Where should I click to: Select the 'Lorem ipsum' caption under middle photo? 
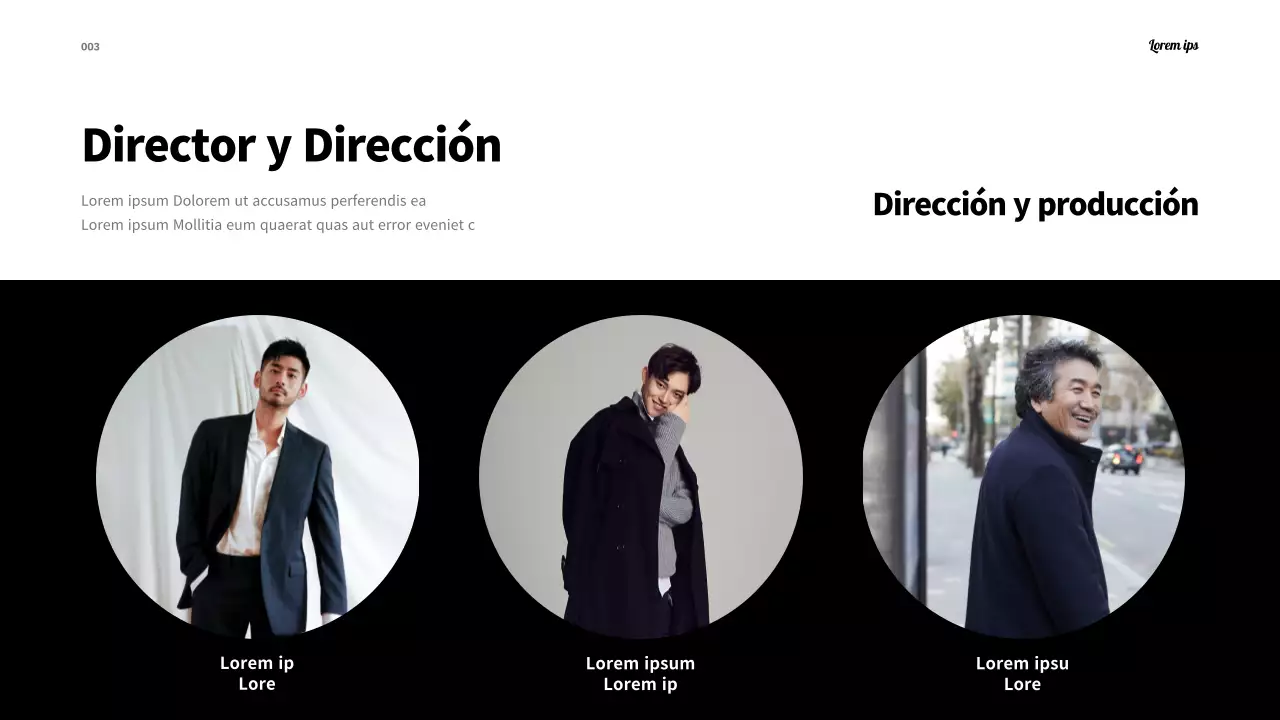[640, 663]
